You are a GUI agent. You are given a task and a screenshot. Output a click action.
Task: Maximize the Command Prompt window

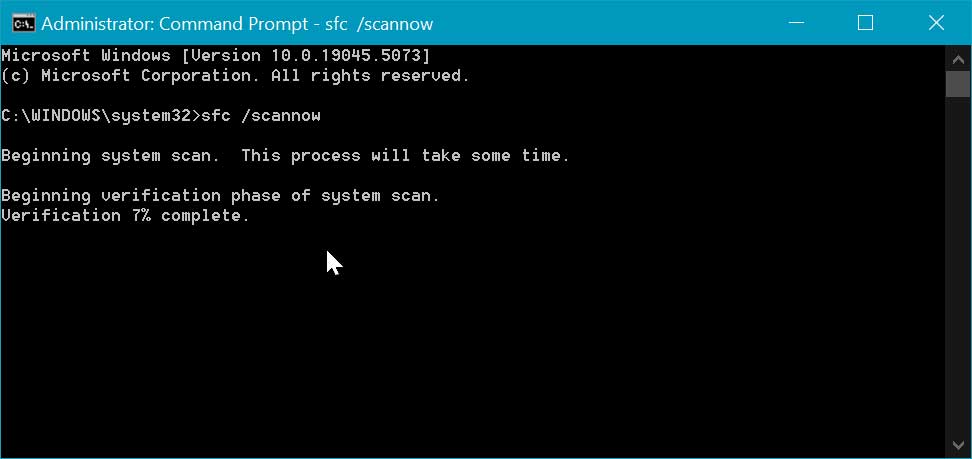pos(865,23)
